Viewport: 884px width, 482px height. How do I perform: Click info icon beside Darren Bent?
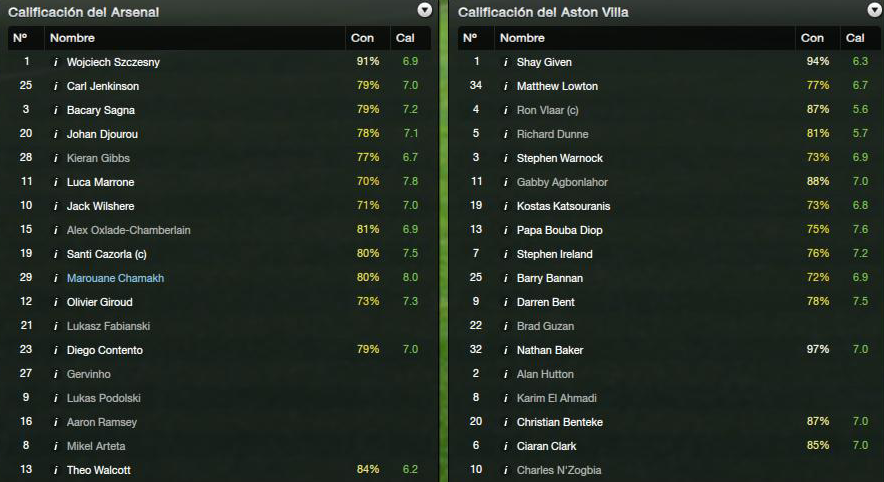[505, 302]
